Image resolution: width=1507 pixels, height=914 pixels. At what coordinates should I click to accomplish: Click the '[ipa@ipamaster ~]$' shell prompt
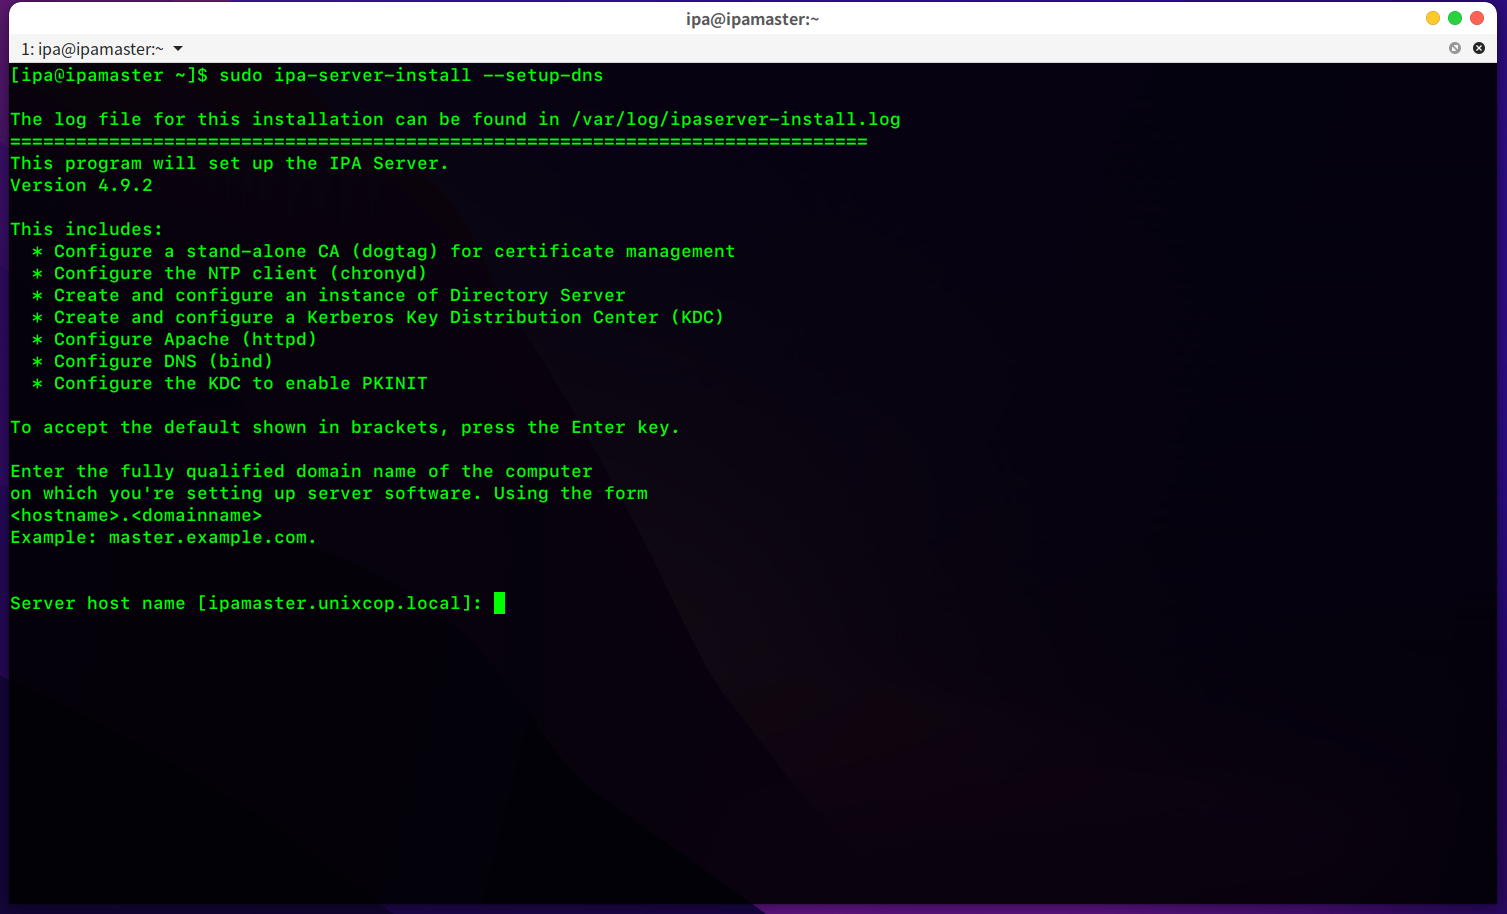(109, 76)
